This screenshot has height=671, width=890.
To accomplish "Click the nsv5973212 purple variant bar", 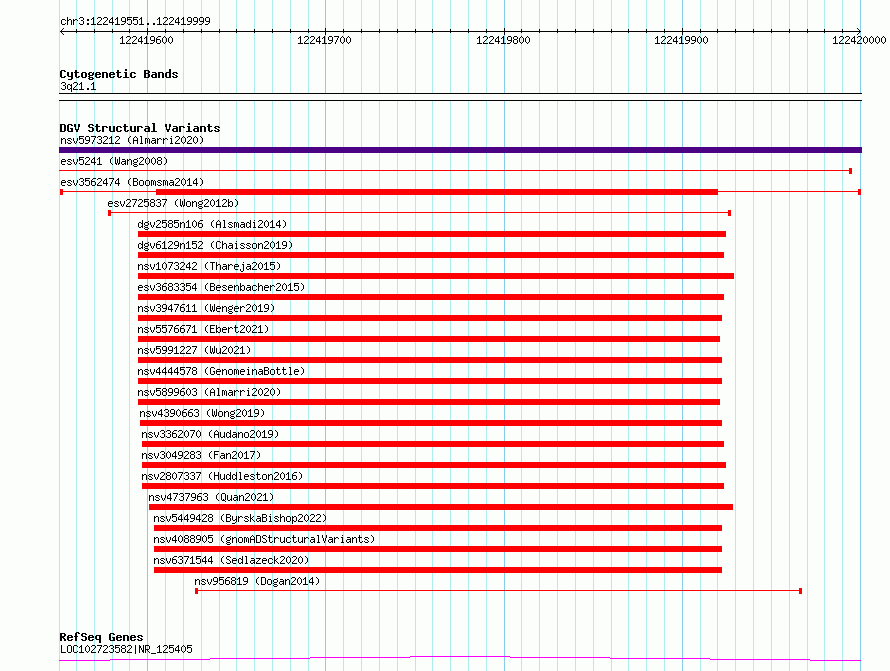I will click(460, 150).
